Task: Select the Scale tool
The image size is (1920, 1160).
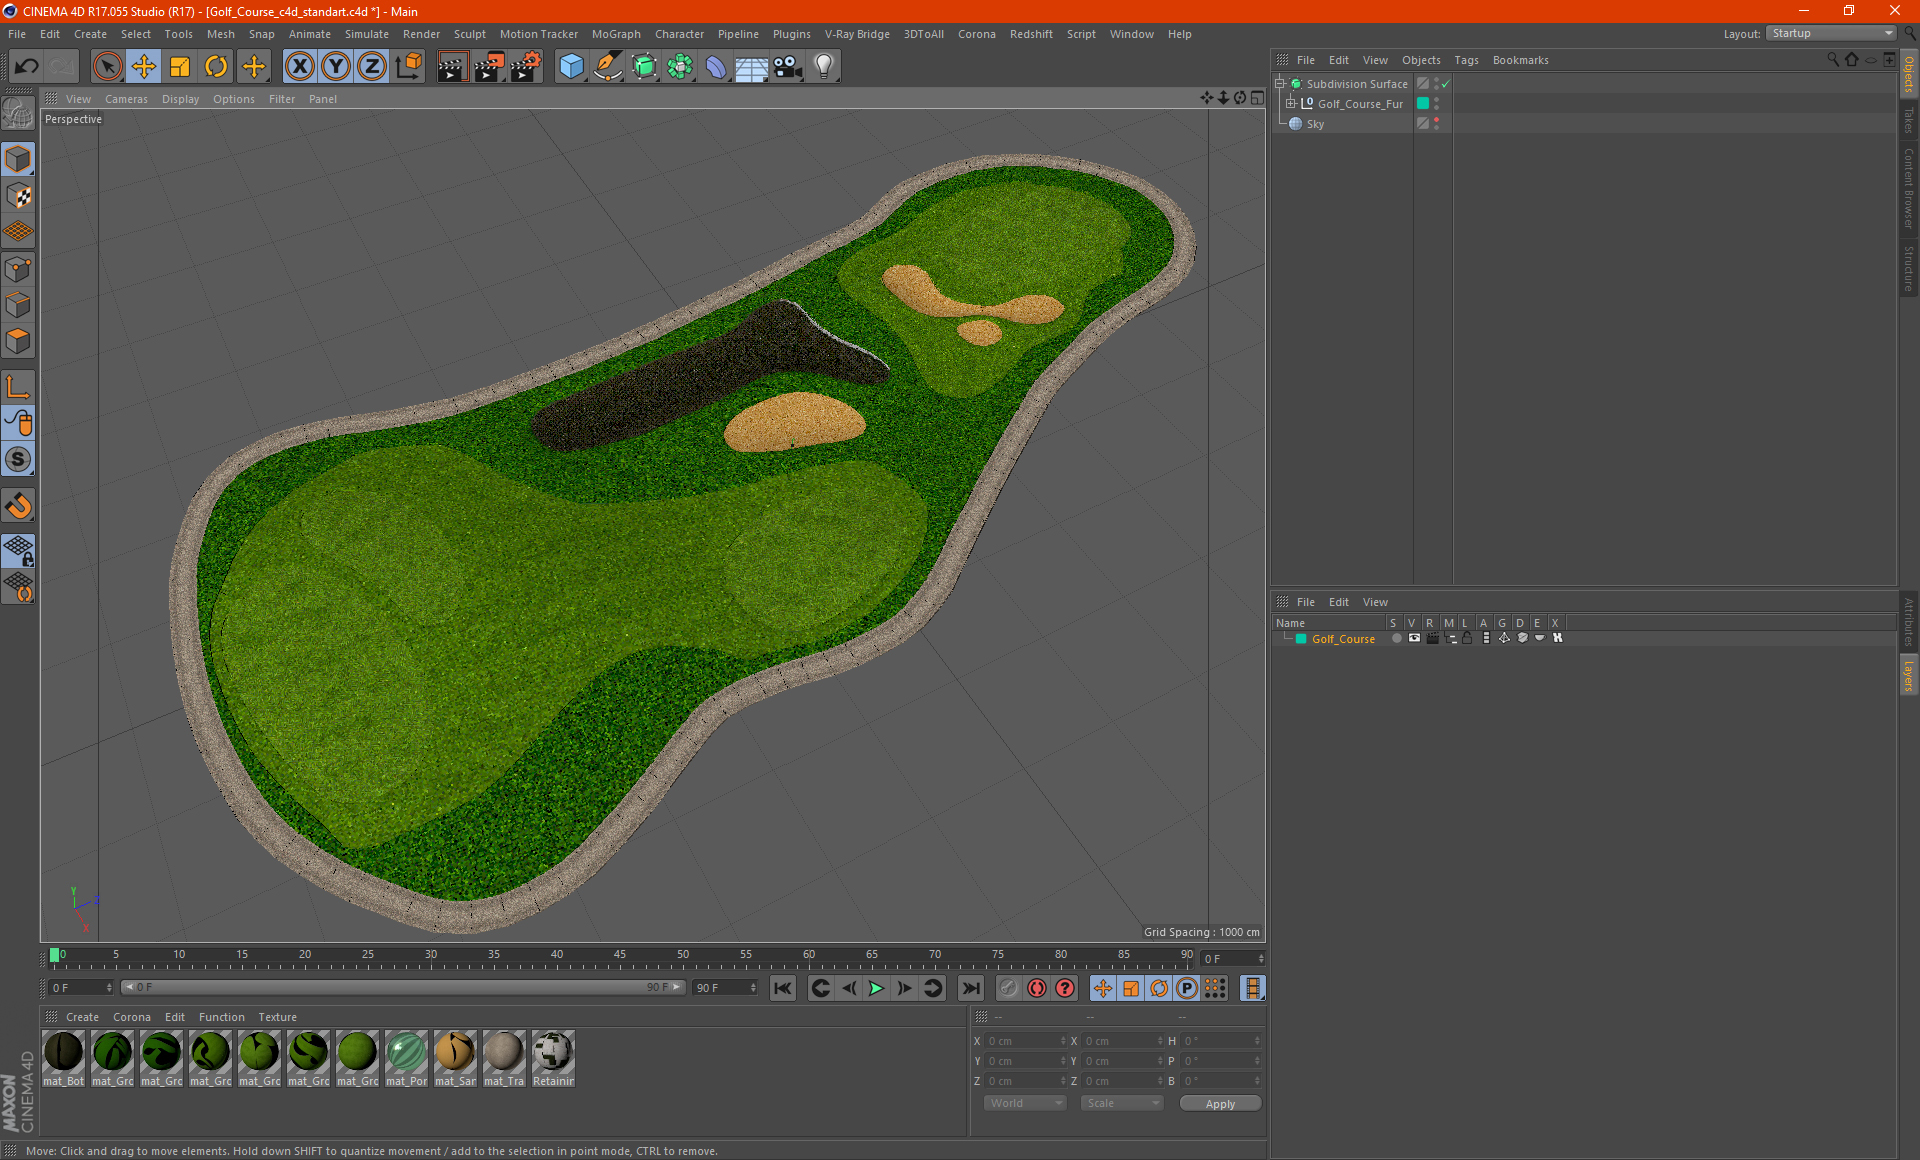Action: (x=180, y=67)
